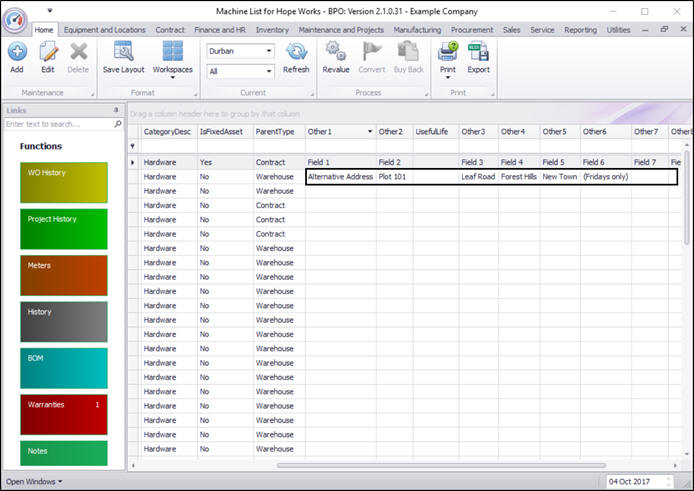Screen dimensions: 694x491
Task: Click the Project History tile
Action: 64,229
